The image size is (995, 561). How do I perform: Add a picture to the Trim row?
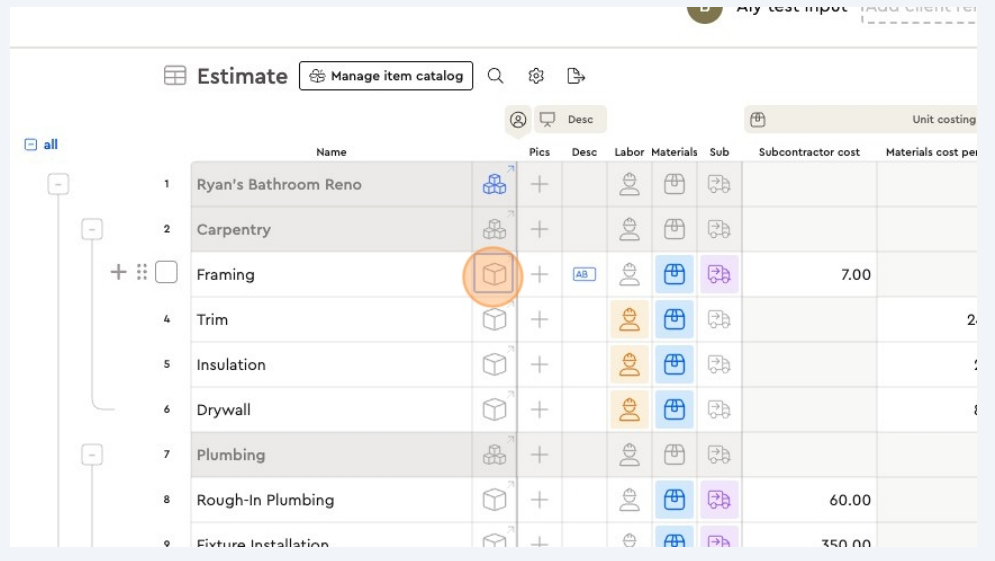click(539, 320)
